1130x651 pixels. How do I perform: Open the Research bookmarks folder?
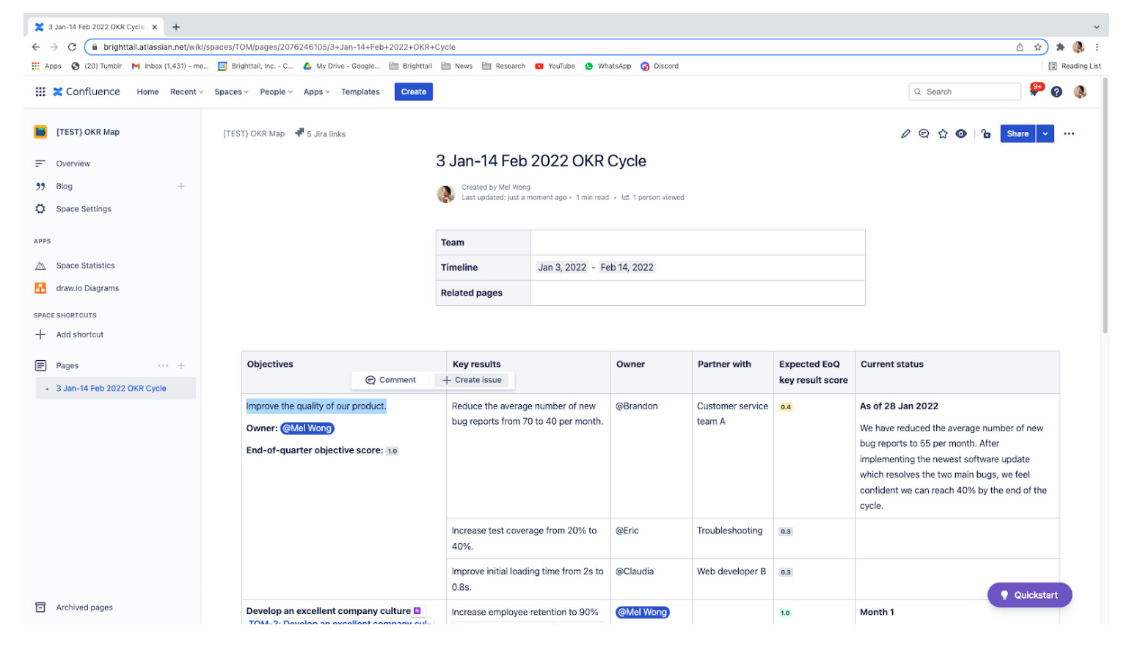(x=503, y=66)
